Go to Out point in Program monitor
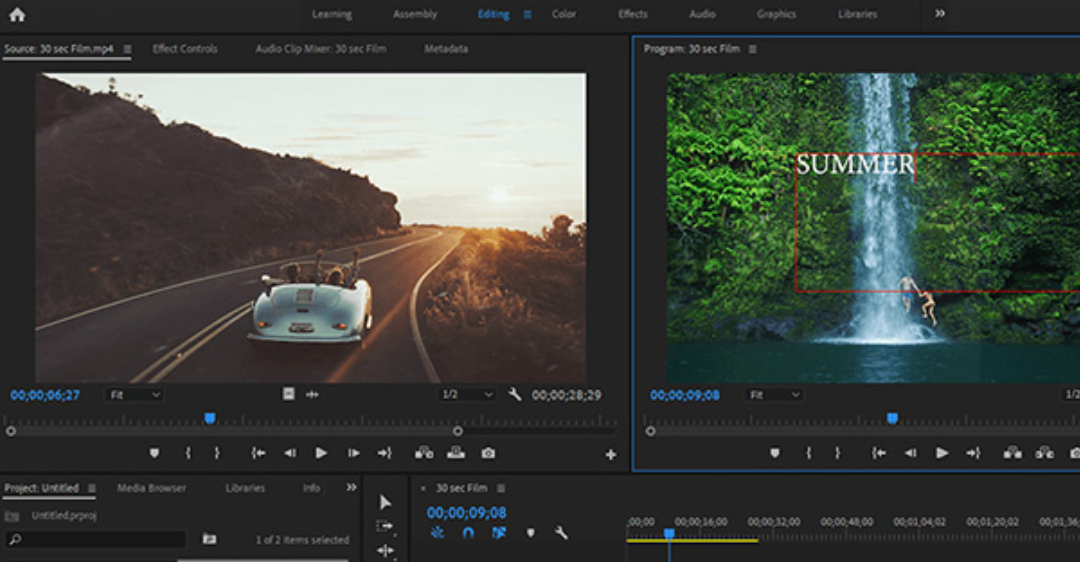Screen dimensions: 1080x562 [x=973, y=453]
